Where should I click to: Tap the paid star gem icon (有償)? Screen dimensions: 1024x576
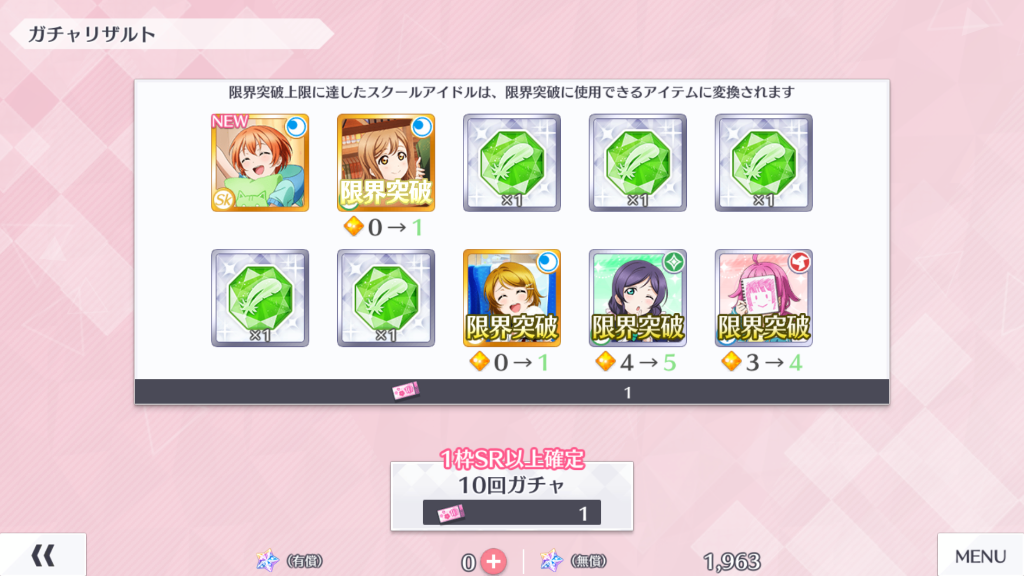(267, 560)
